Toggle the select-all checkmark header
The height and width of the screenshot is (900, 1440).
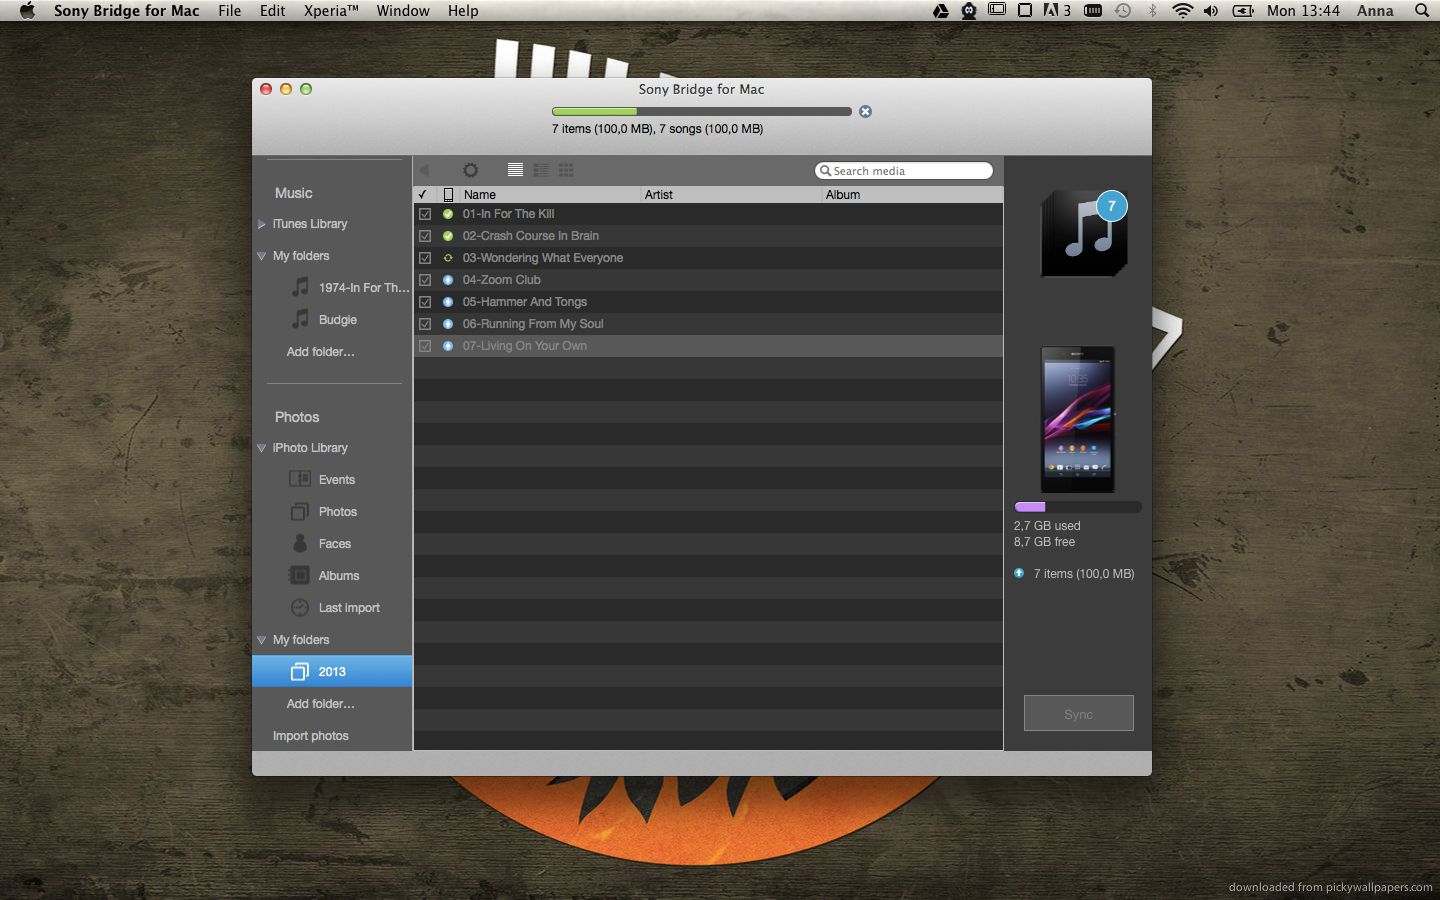pos(423,195)
